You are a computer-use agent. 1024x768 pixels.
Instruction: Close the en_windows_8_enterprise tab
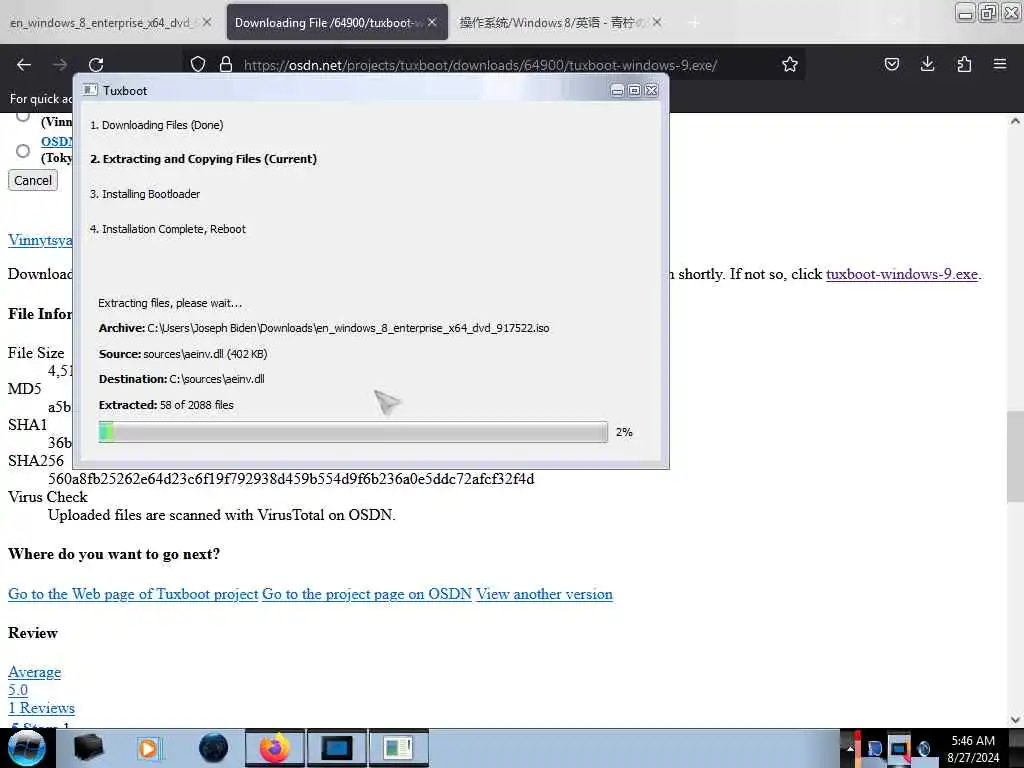point(207,22)
